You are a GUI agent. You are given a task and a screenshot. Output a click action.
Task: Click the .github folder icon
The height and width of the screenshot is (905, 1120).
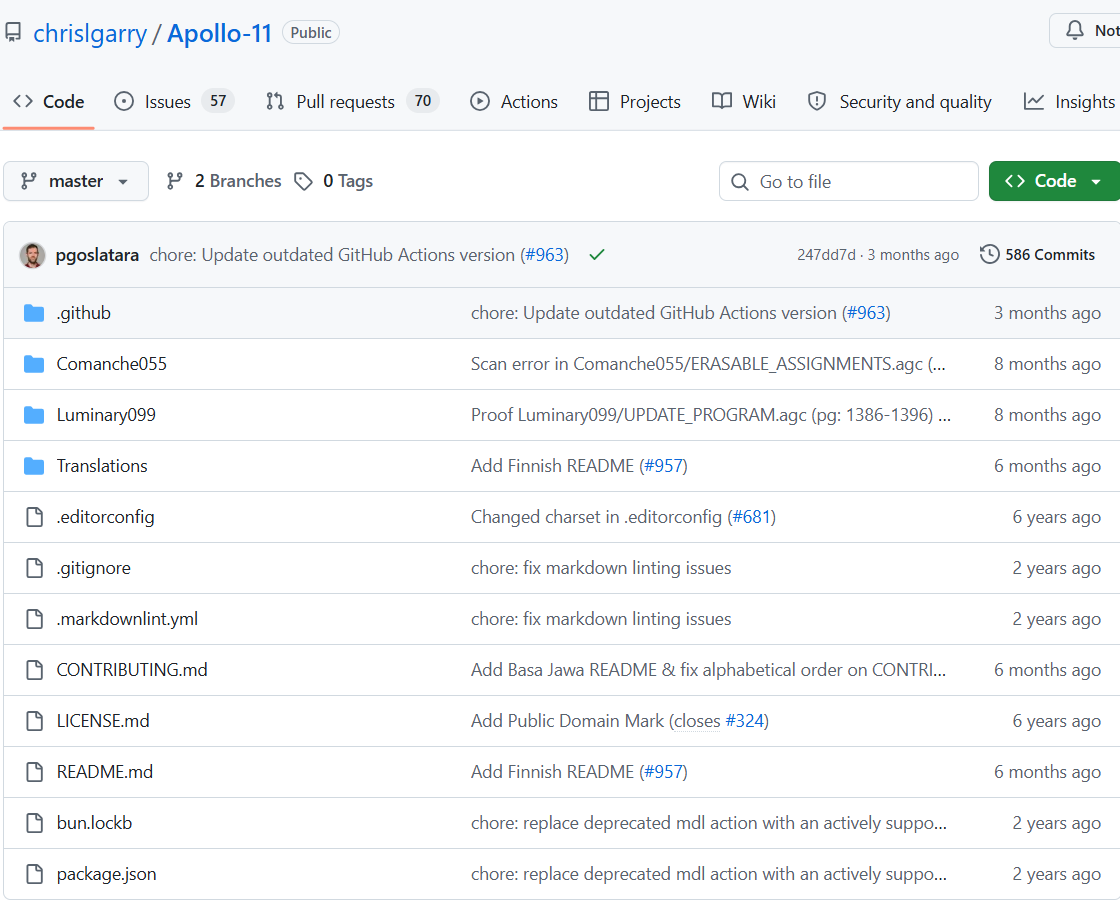pos(34,313)
